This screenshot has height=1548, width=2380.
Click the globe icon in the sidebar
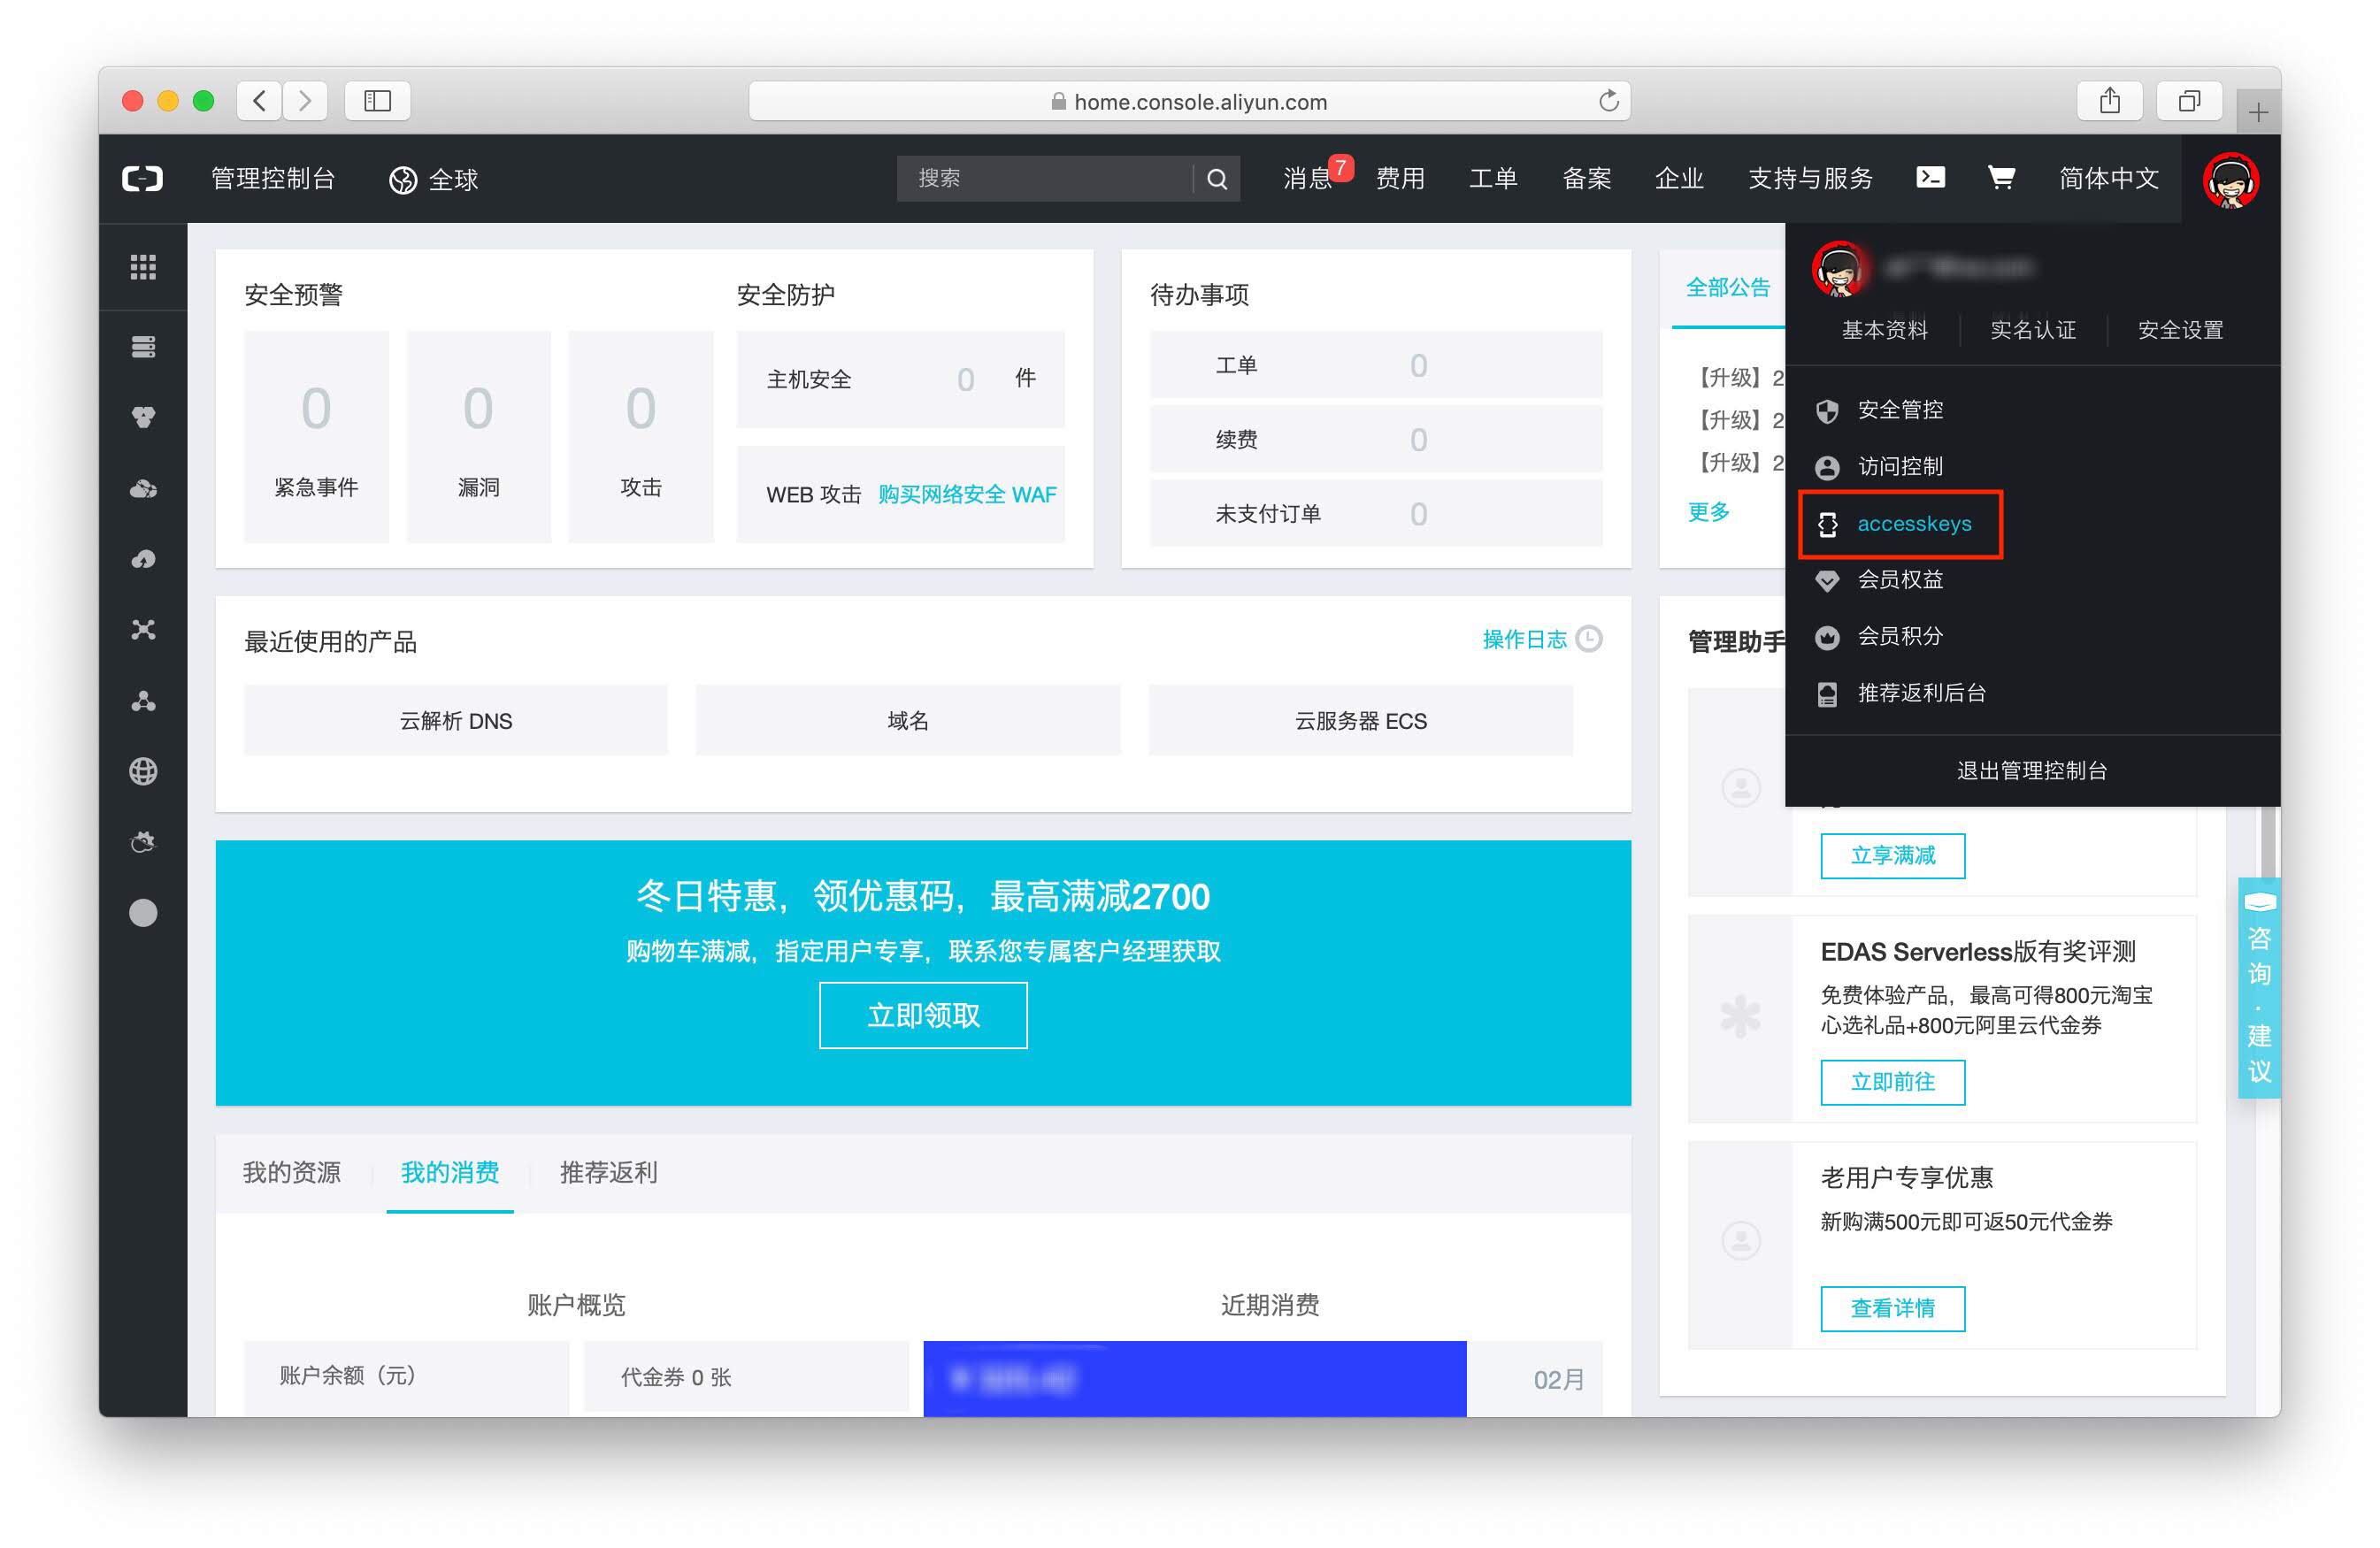click(143, 771)
